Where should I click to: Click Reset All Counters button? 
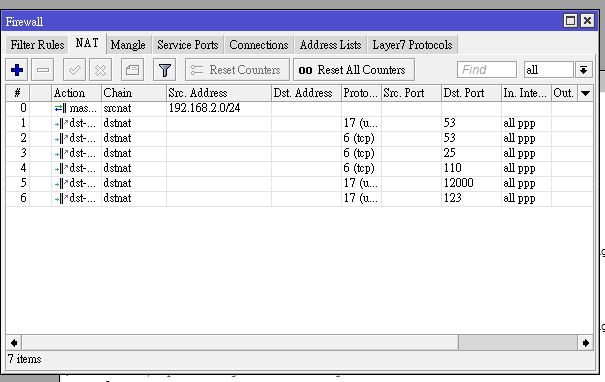coord(354,70)
